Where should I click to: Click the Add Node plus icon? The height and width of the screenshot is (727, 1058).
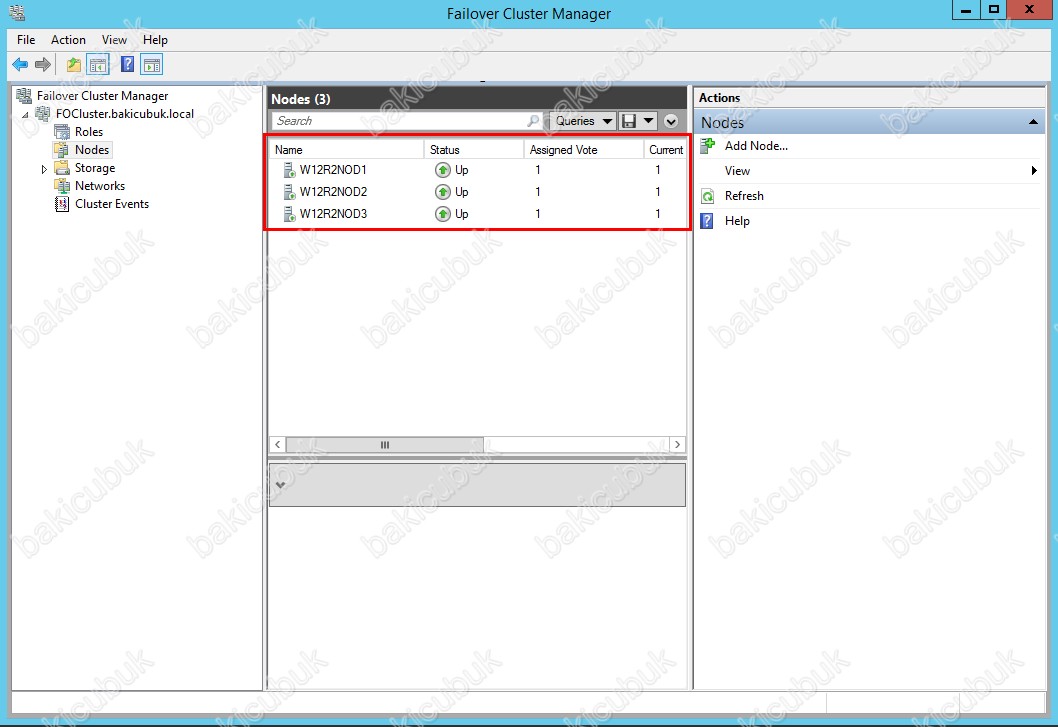coord(707,145)
